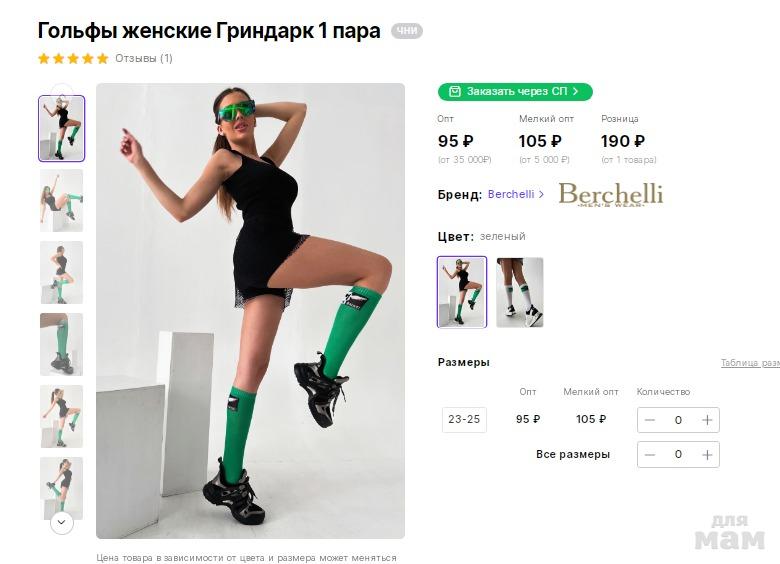Open the Таблица размеров link
Image resolution: width=780 pixels, height=564 pixels.
coord(750,363)
